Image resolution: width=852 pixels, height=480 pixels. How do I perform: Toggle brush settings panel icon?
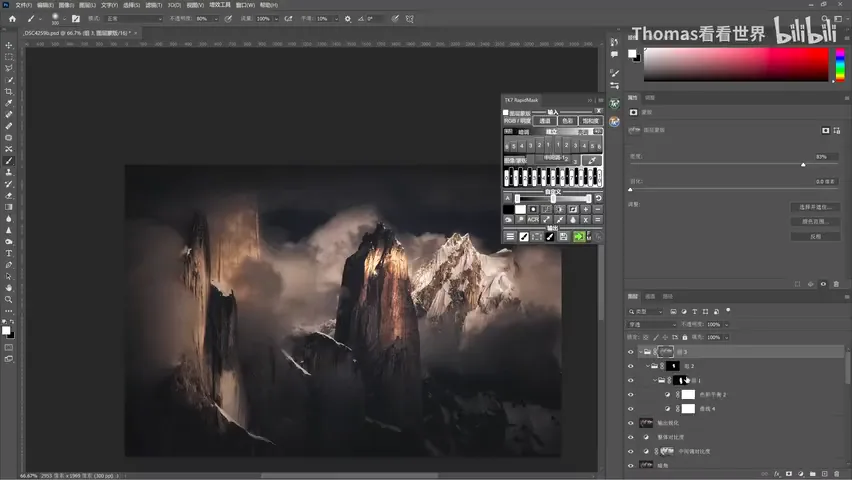point(76,18)
